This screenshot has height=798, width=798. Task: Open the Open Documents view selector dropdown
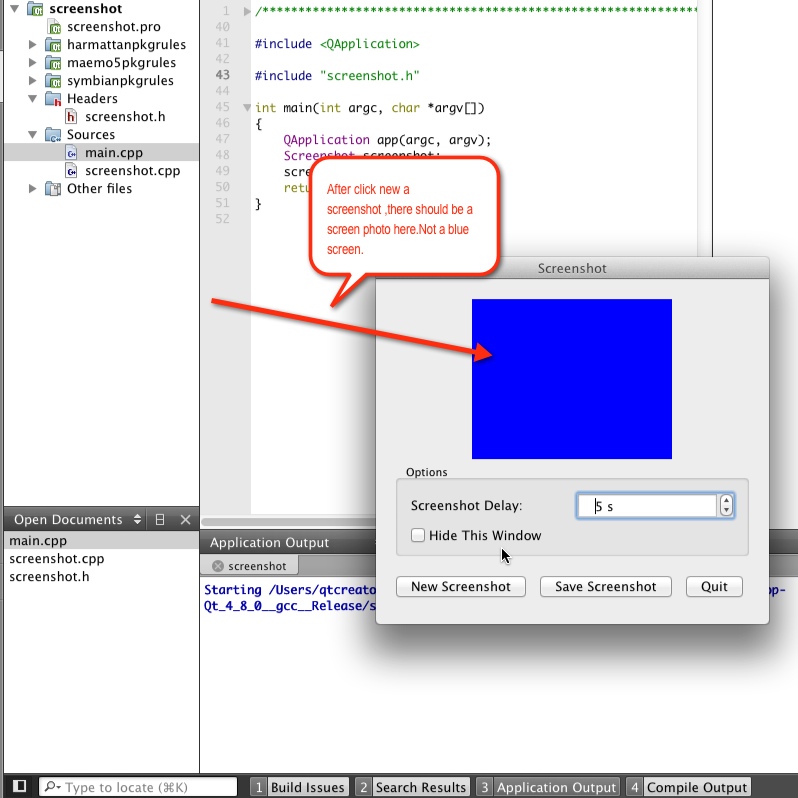point(133,520)
